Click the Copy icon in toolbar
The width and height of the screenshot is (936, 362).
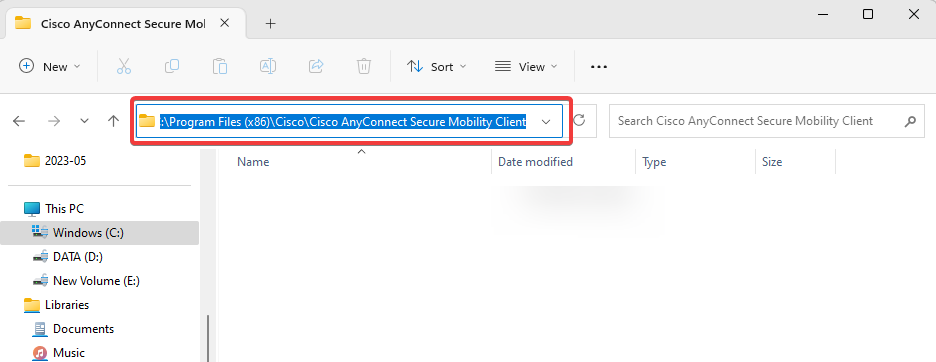(172, 66)
